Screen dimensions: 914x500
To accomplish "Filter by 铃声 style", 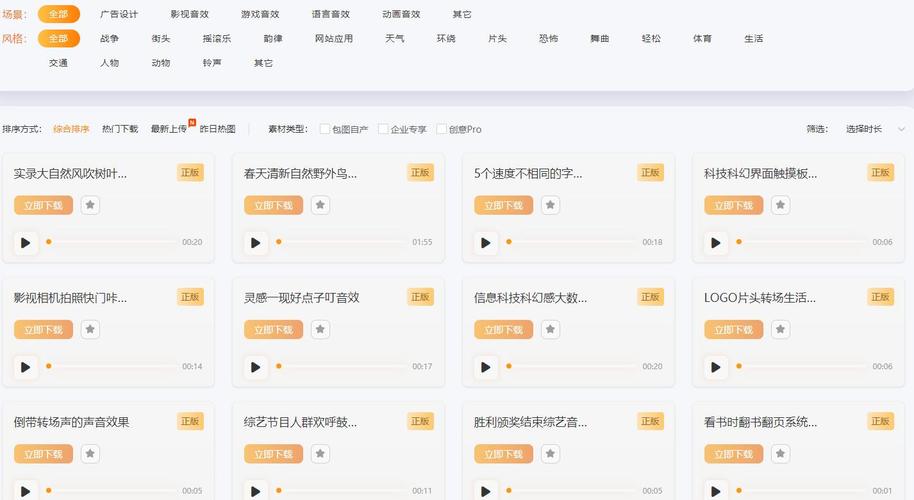I will coord(212,63).
